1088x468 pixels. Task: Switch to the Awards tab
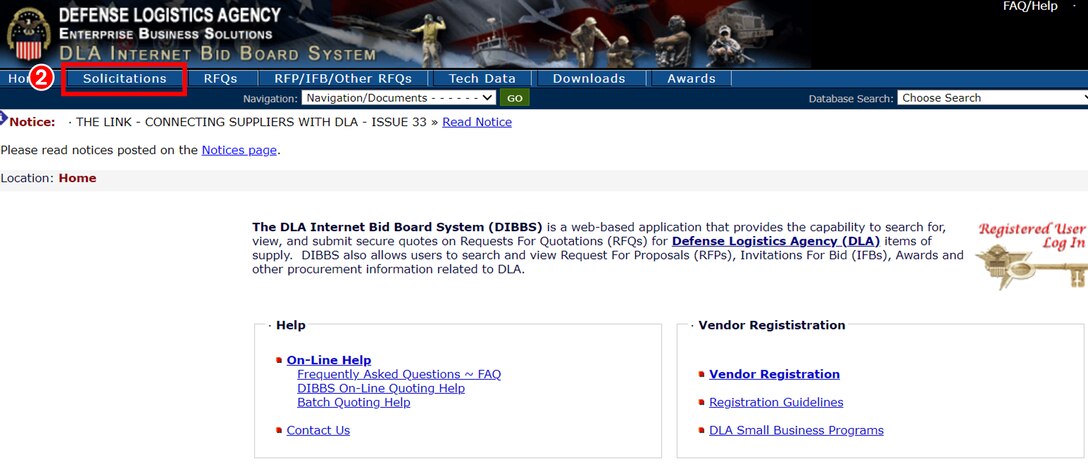coord(691,78)
